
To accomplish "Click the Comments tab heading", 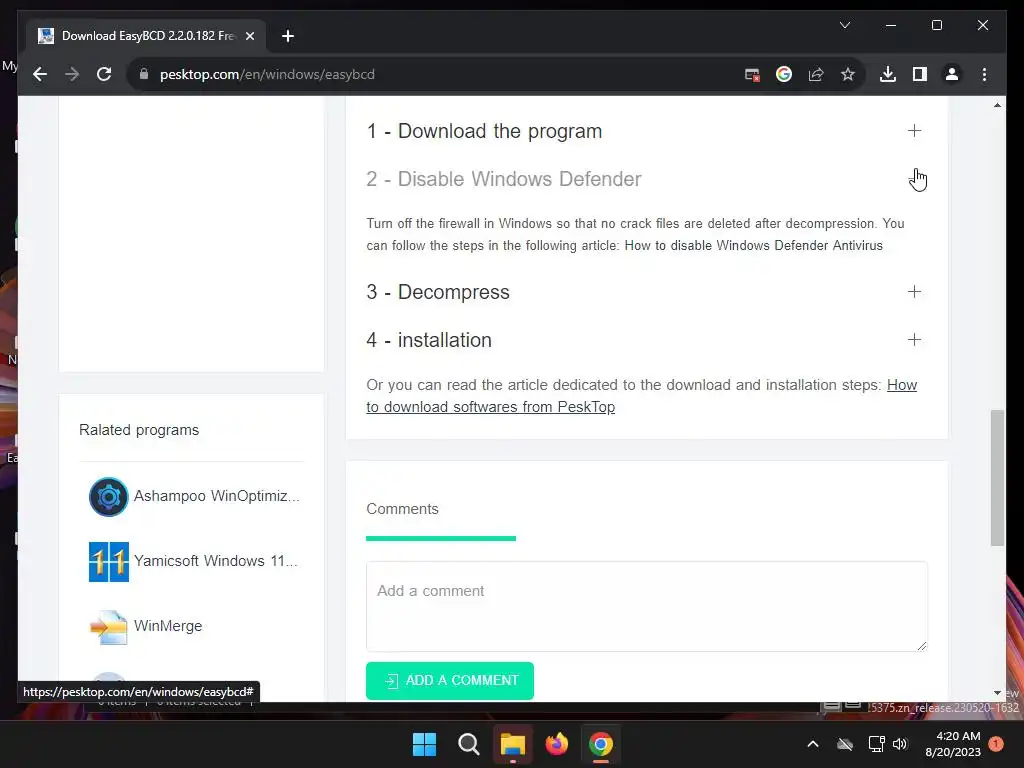I will (x=402, y=509).
